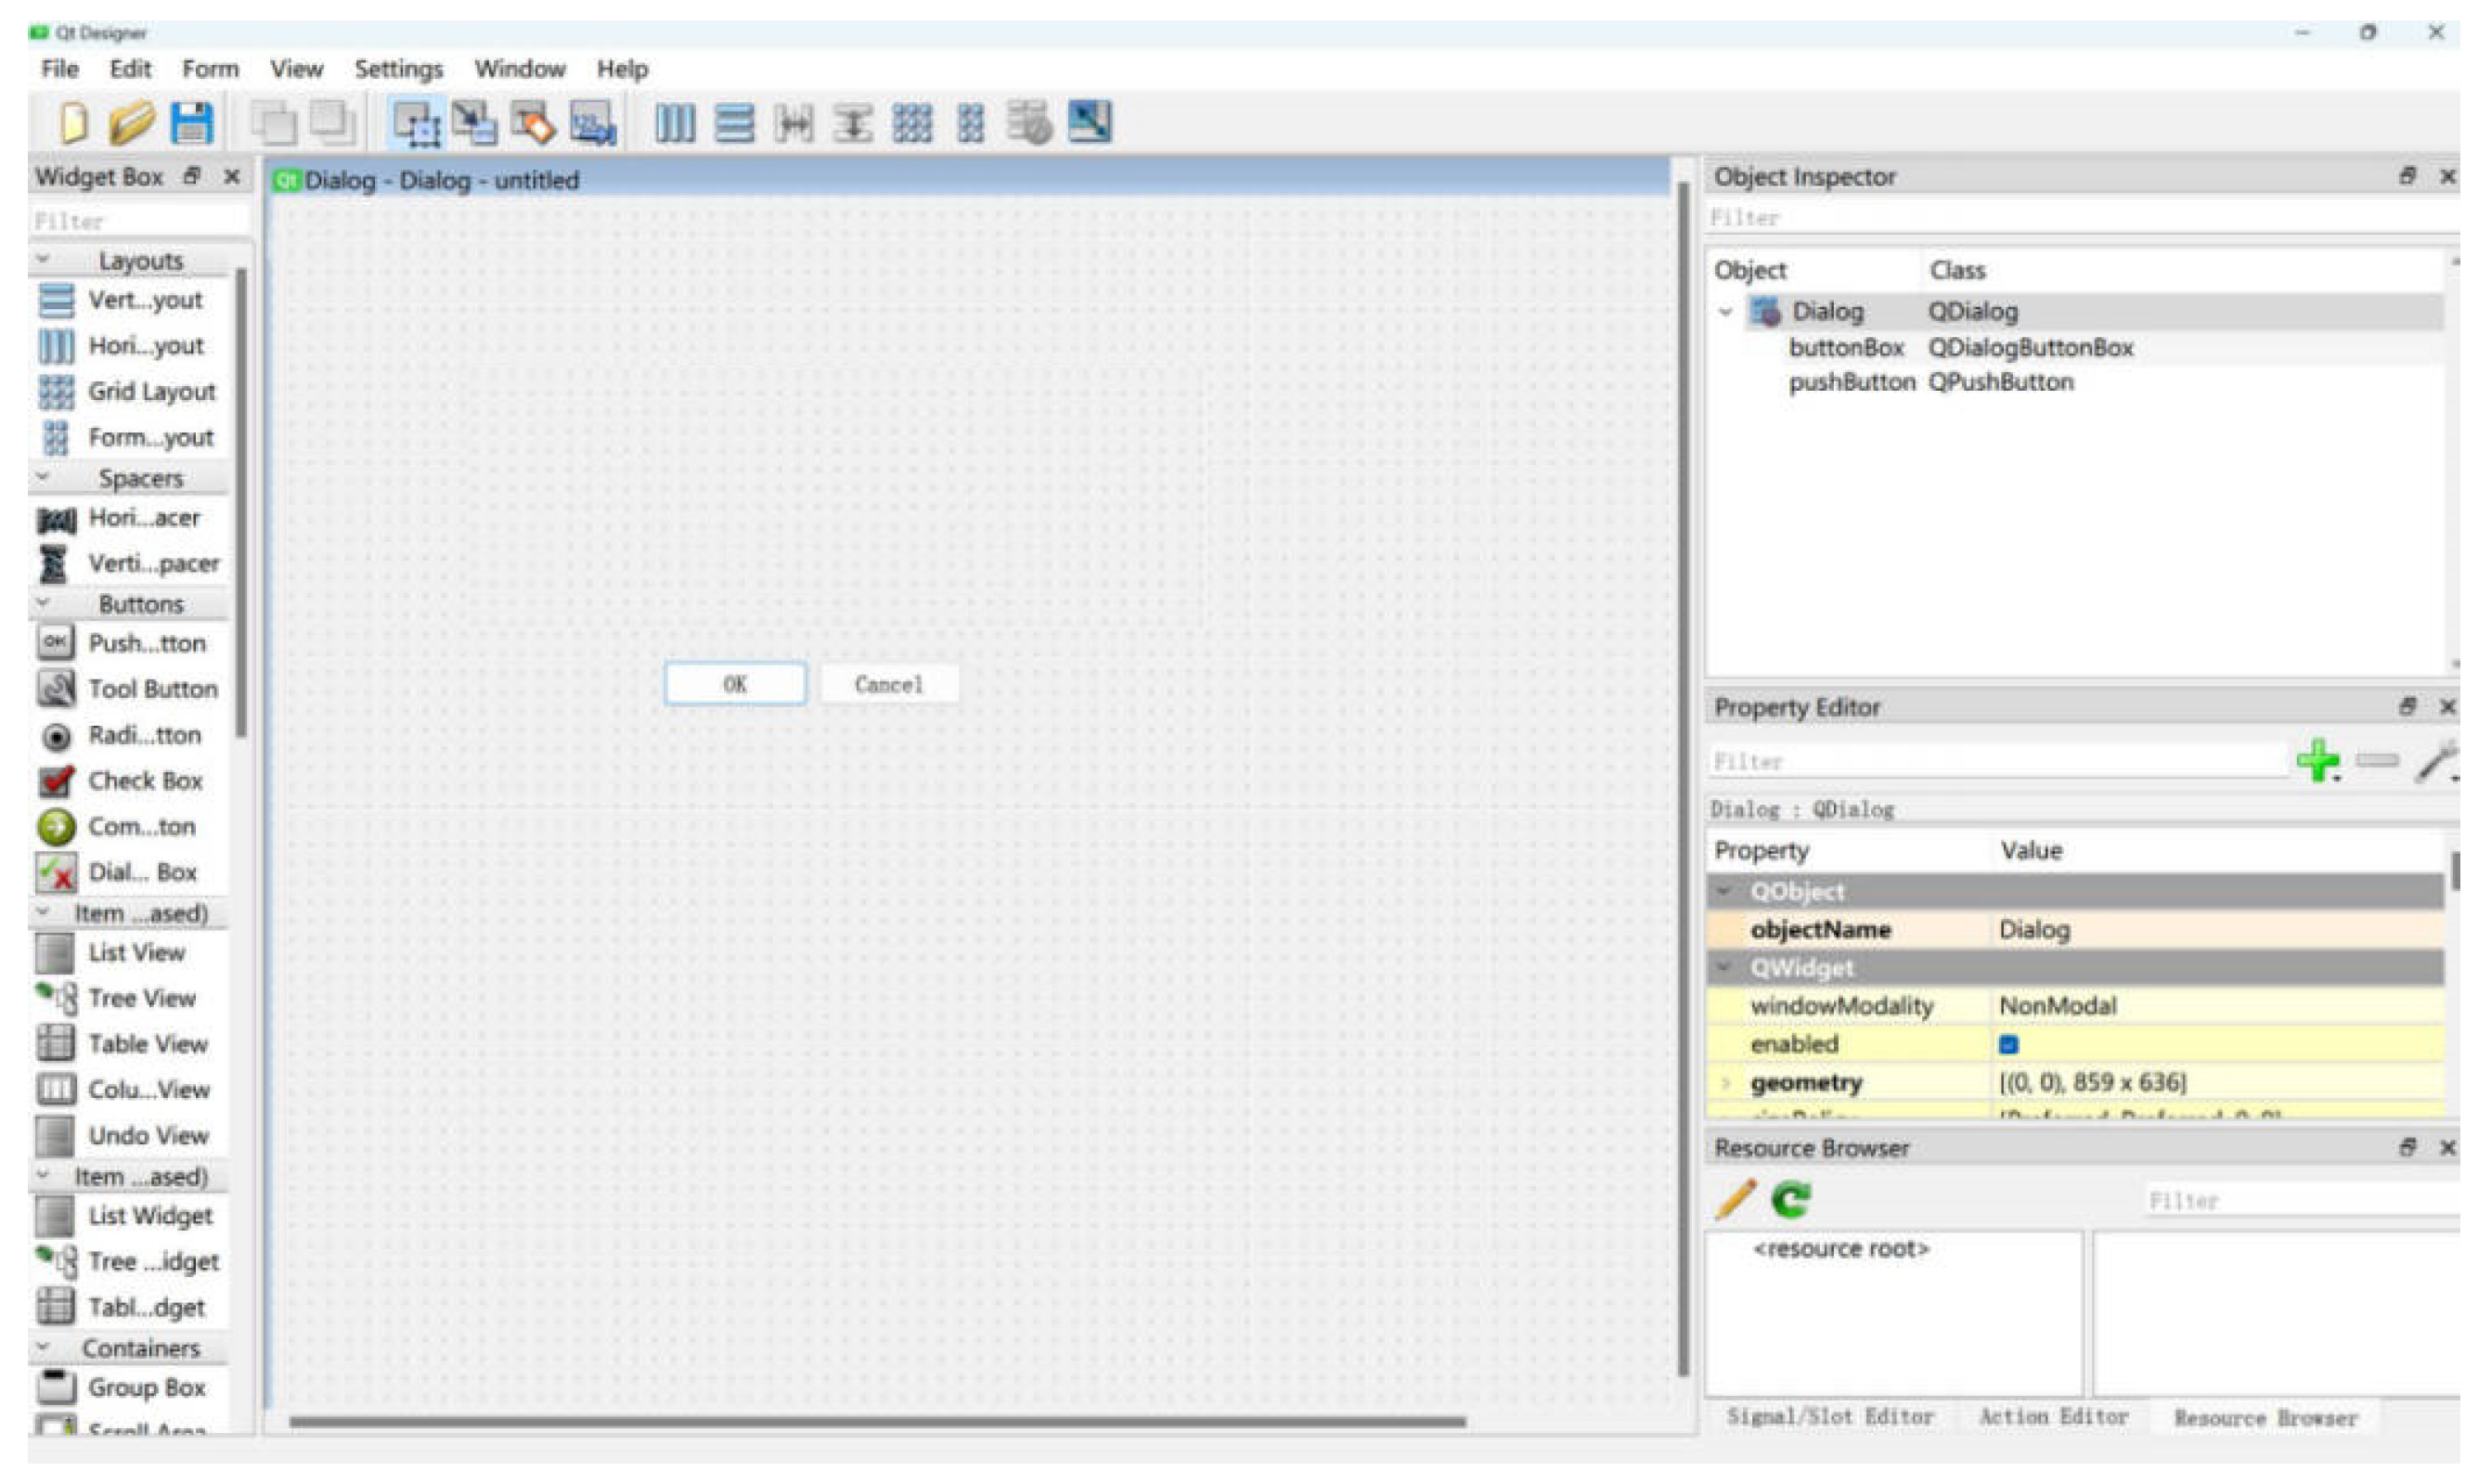
Task: Collapse the Dialog node in Object Inspector
Action: pyautogui.click(x=1725, y=312)
